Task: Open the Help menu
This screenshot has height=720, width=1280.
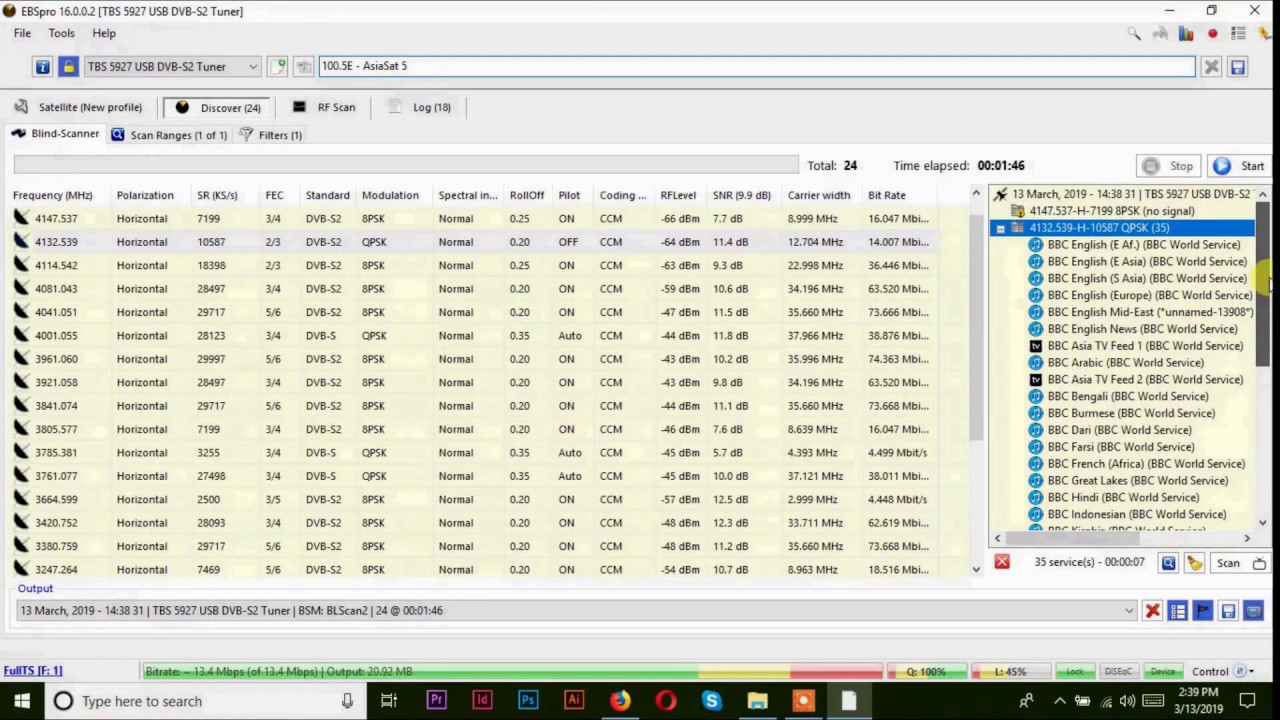Action: [x=104, y=33]
